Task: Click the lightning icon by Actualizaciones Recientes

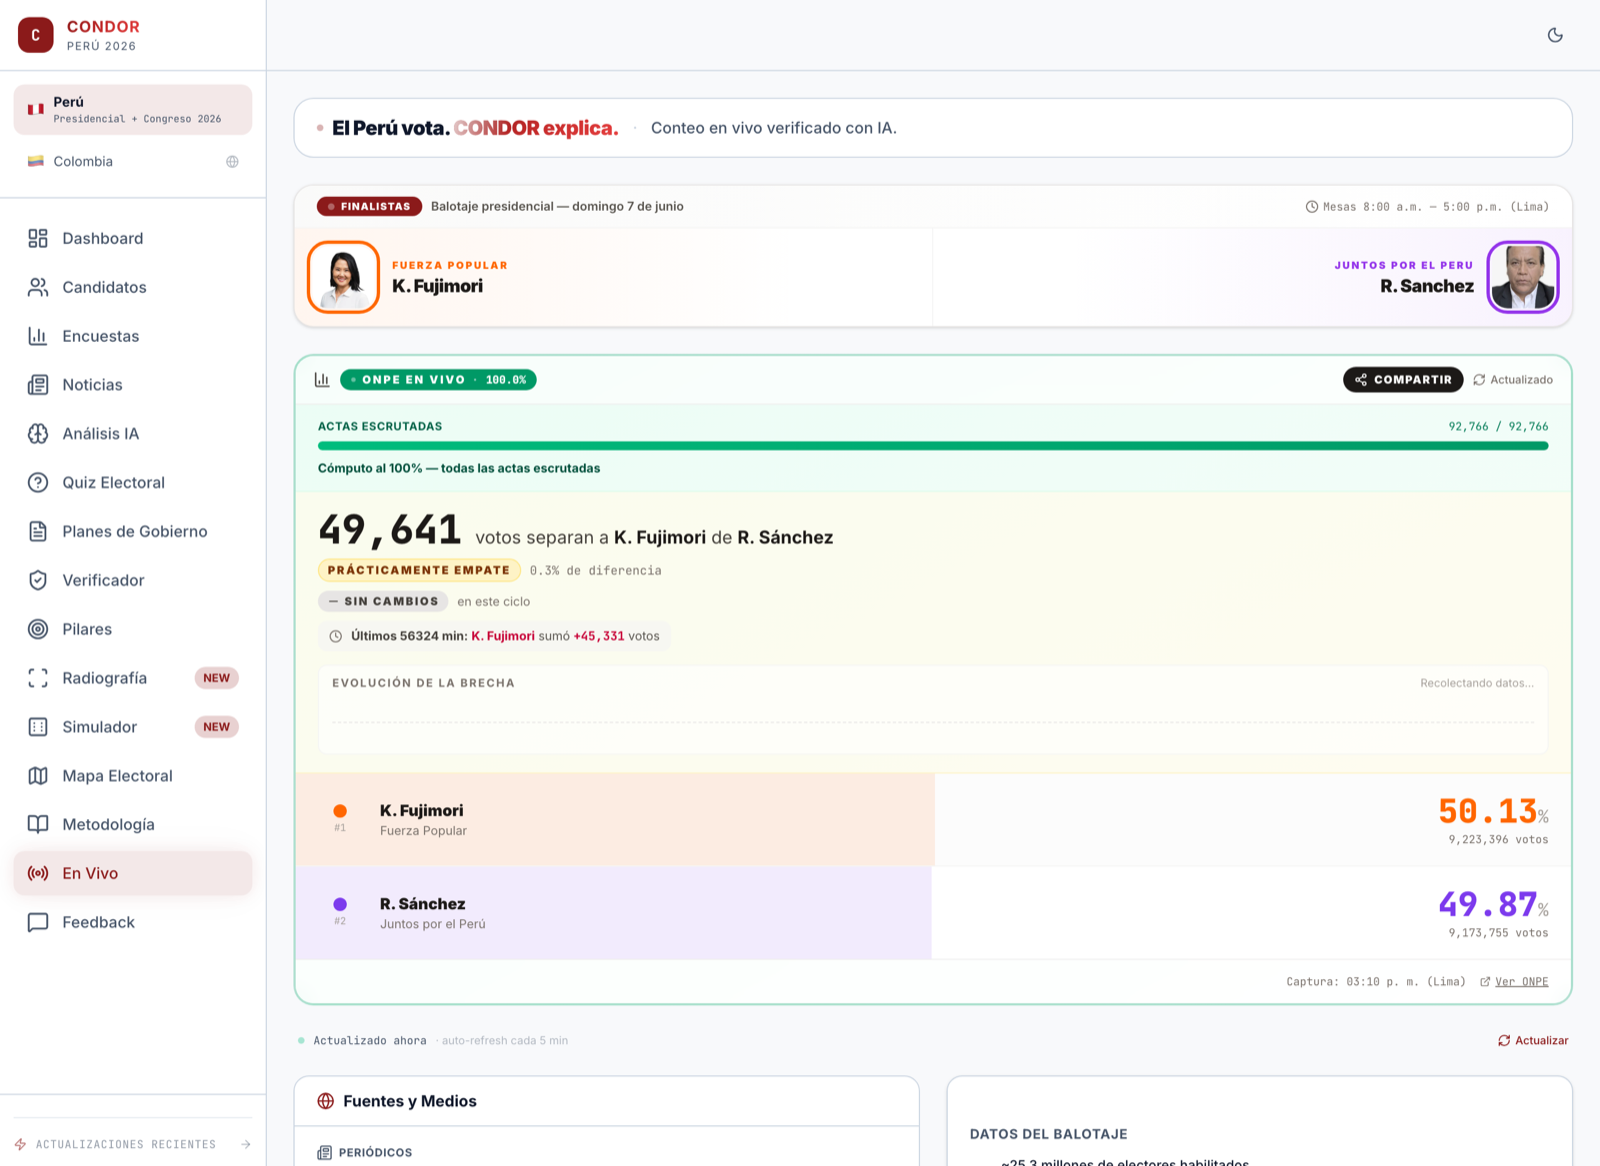Action: (x=20, y=1144)
